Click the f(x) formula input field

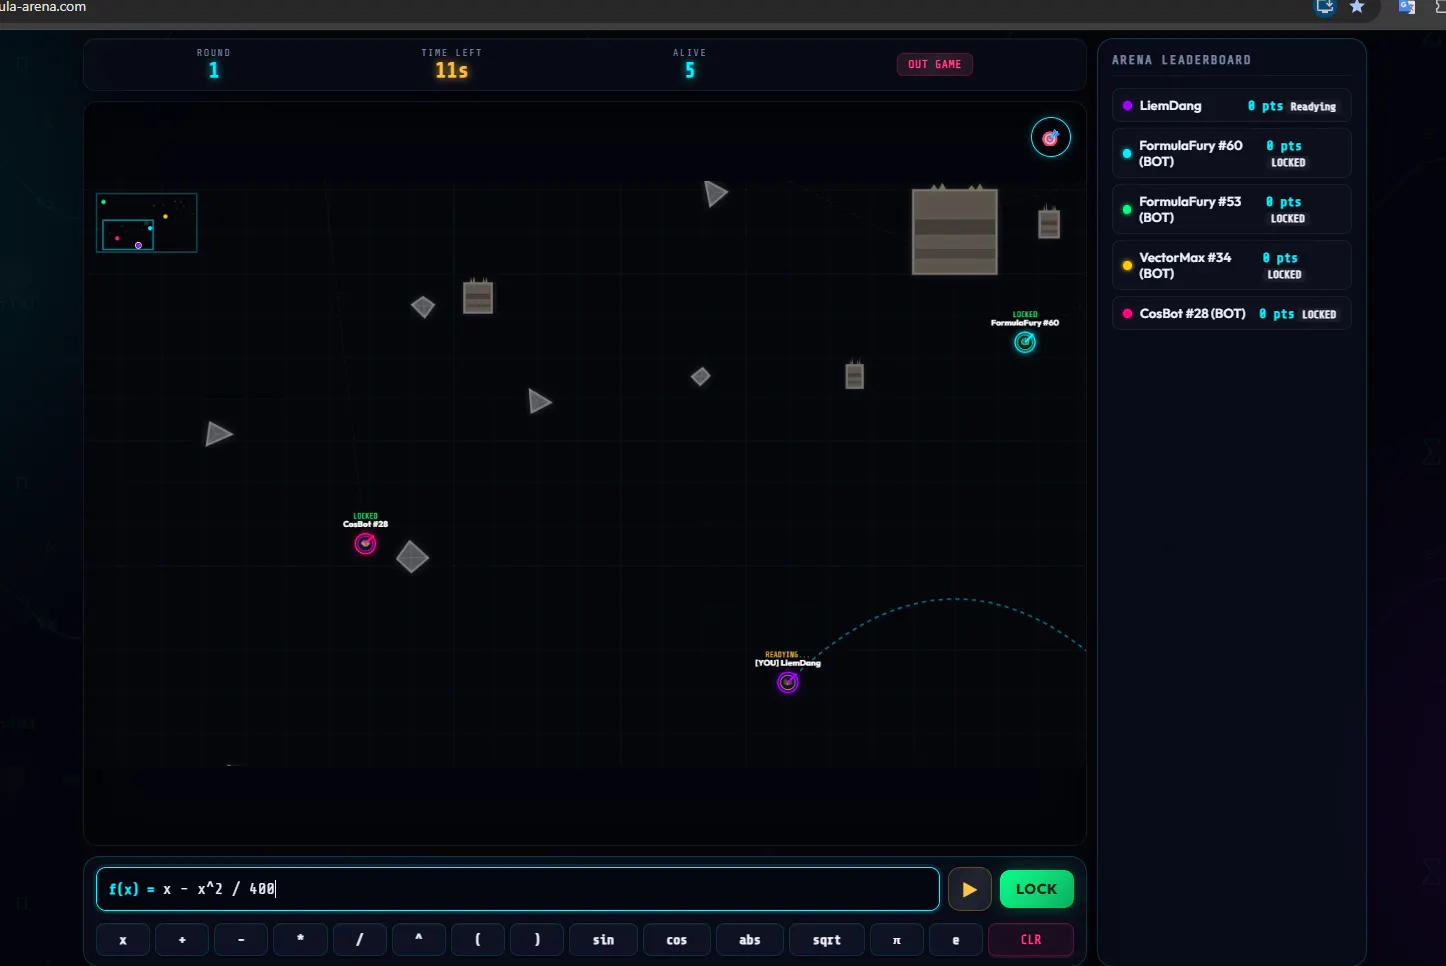[518, 889]
